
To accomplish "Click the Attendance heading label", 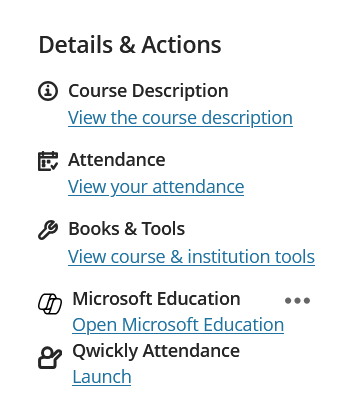I will tap(117, 160).
